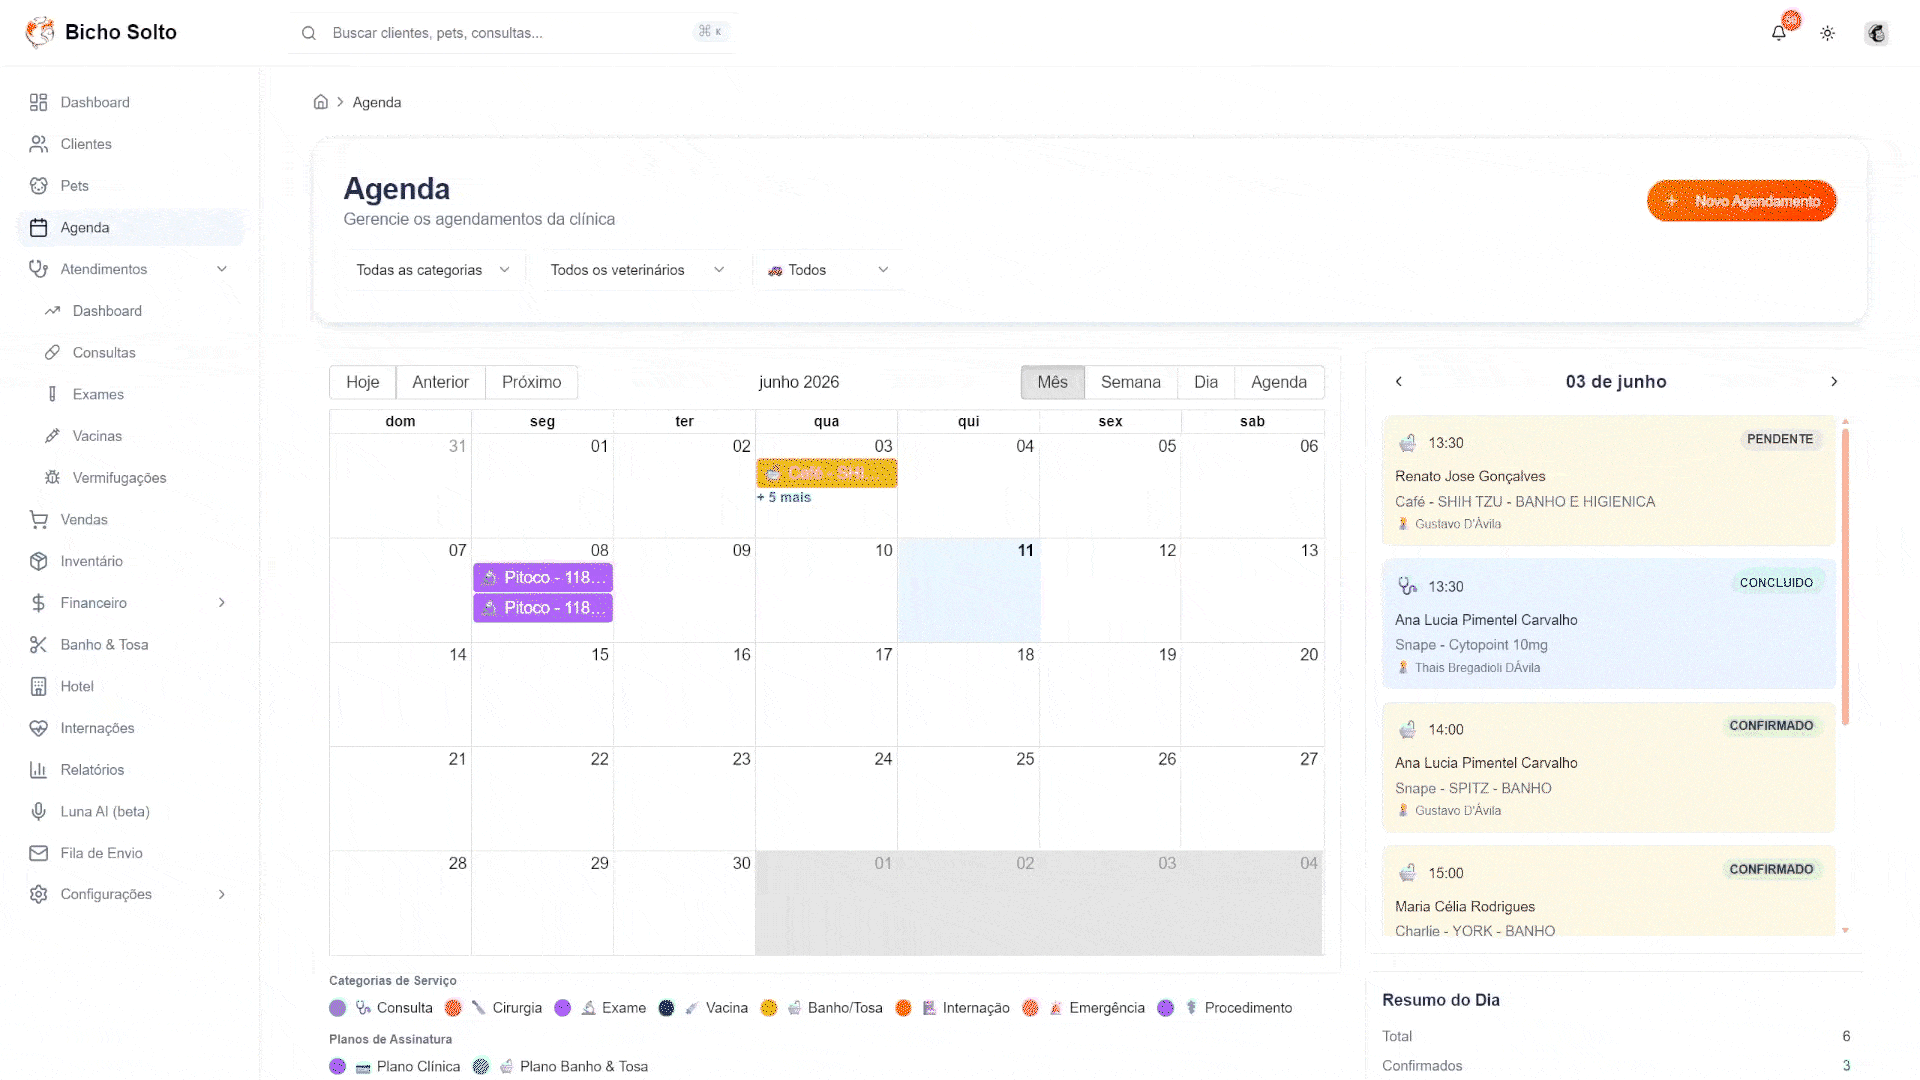Open the user avatar menu
The width and height of the screenshot is (1920, 1080).
(1877, 33)
